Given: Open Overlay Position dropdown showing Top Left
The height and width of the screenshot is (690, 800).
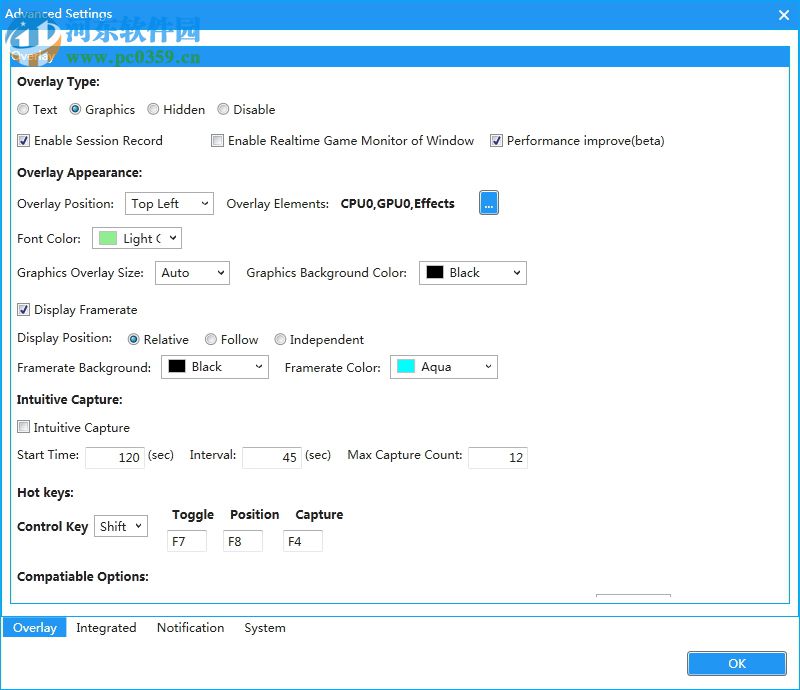Looking at the screenshot, I should coord(169,203).
